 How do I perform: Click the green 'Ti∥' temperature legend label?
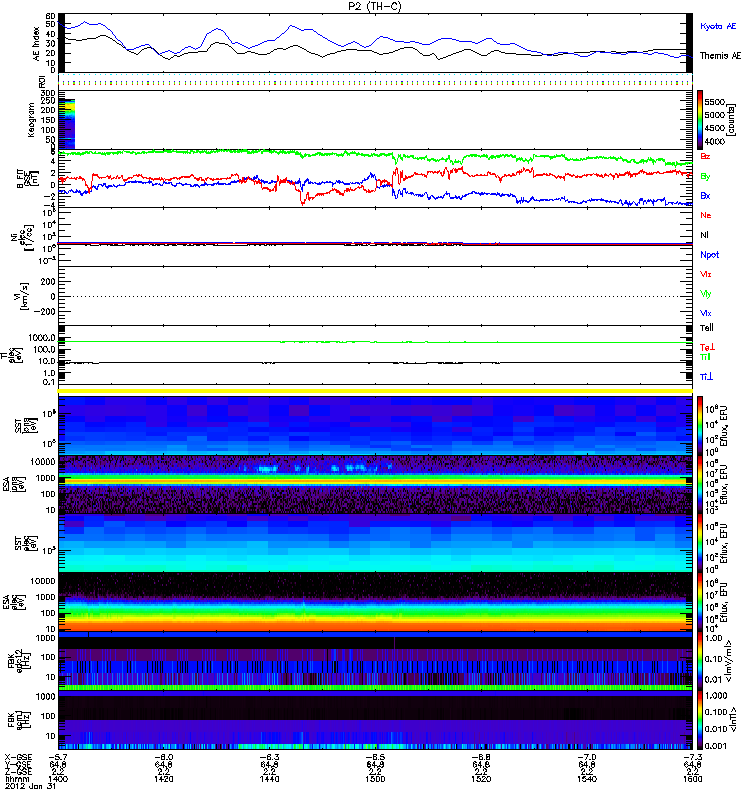tap(705, 357)
